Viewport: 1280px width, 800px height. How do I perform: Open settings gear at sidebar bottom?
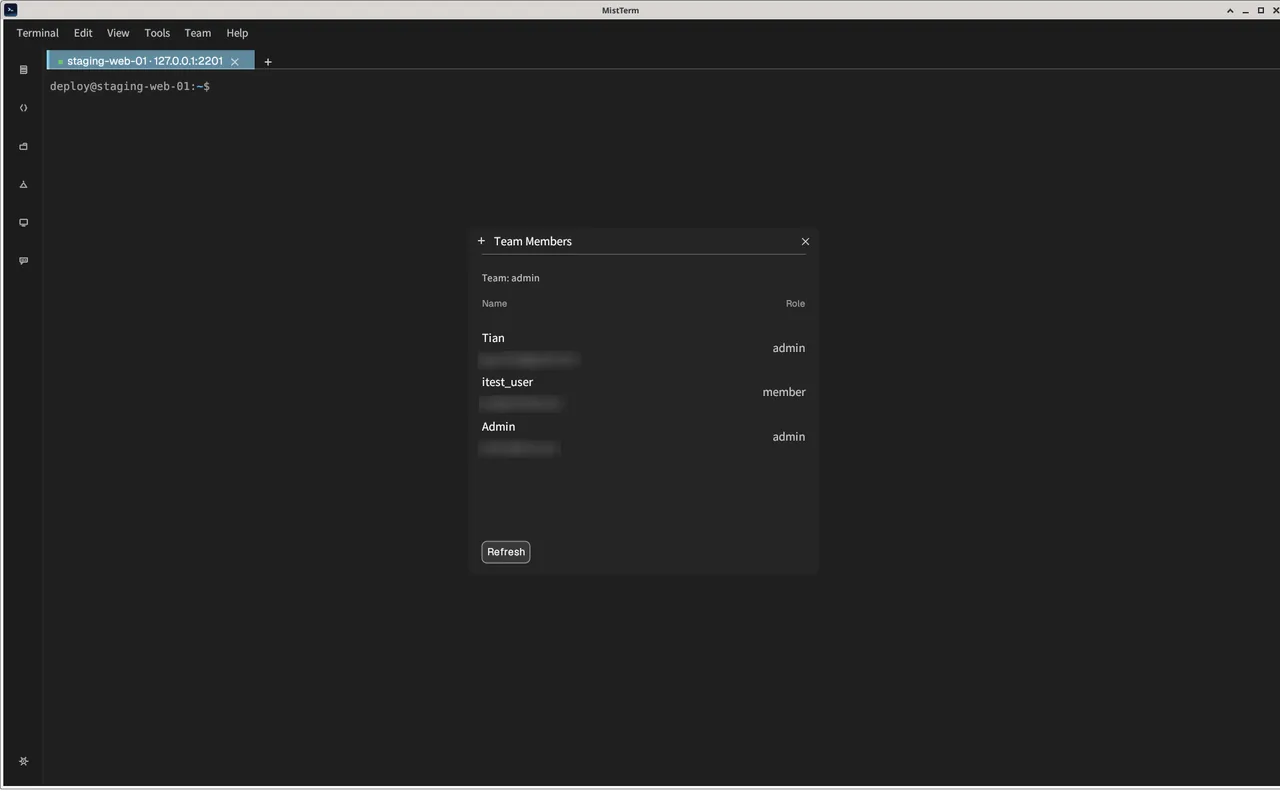pyautogui.click(x=24, y=761)
